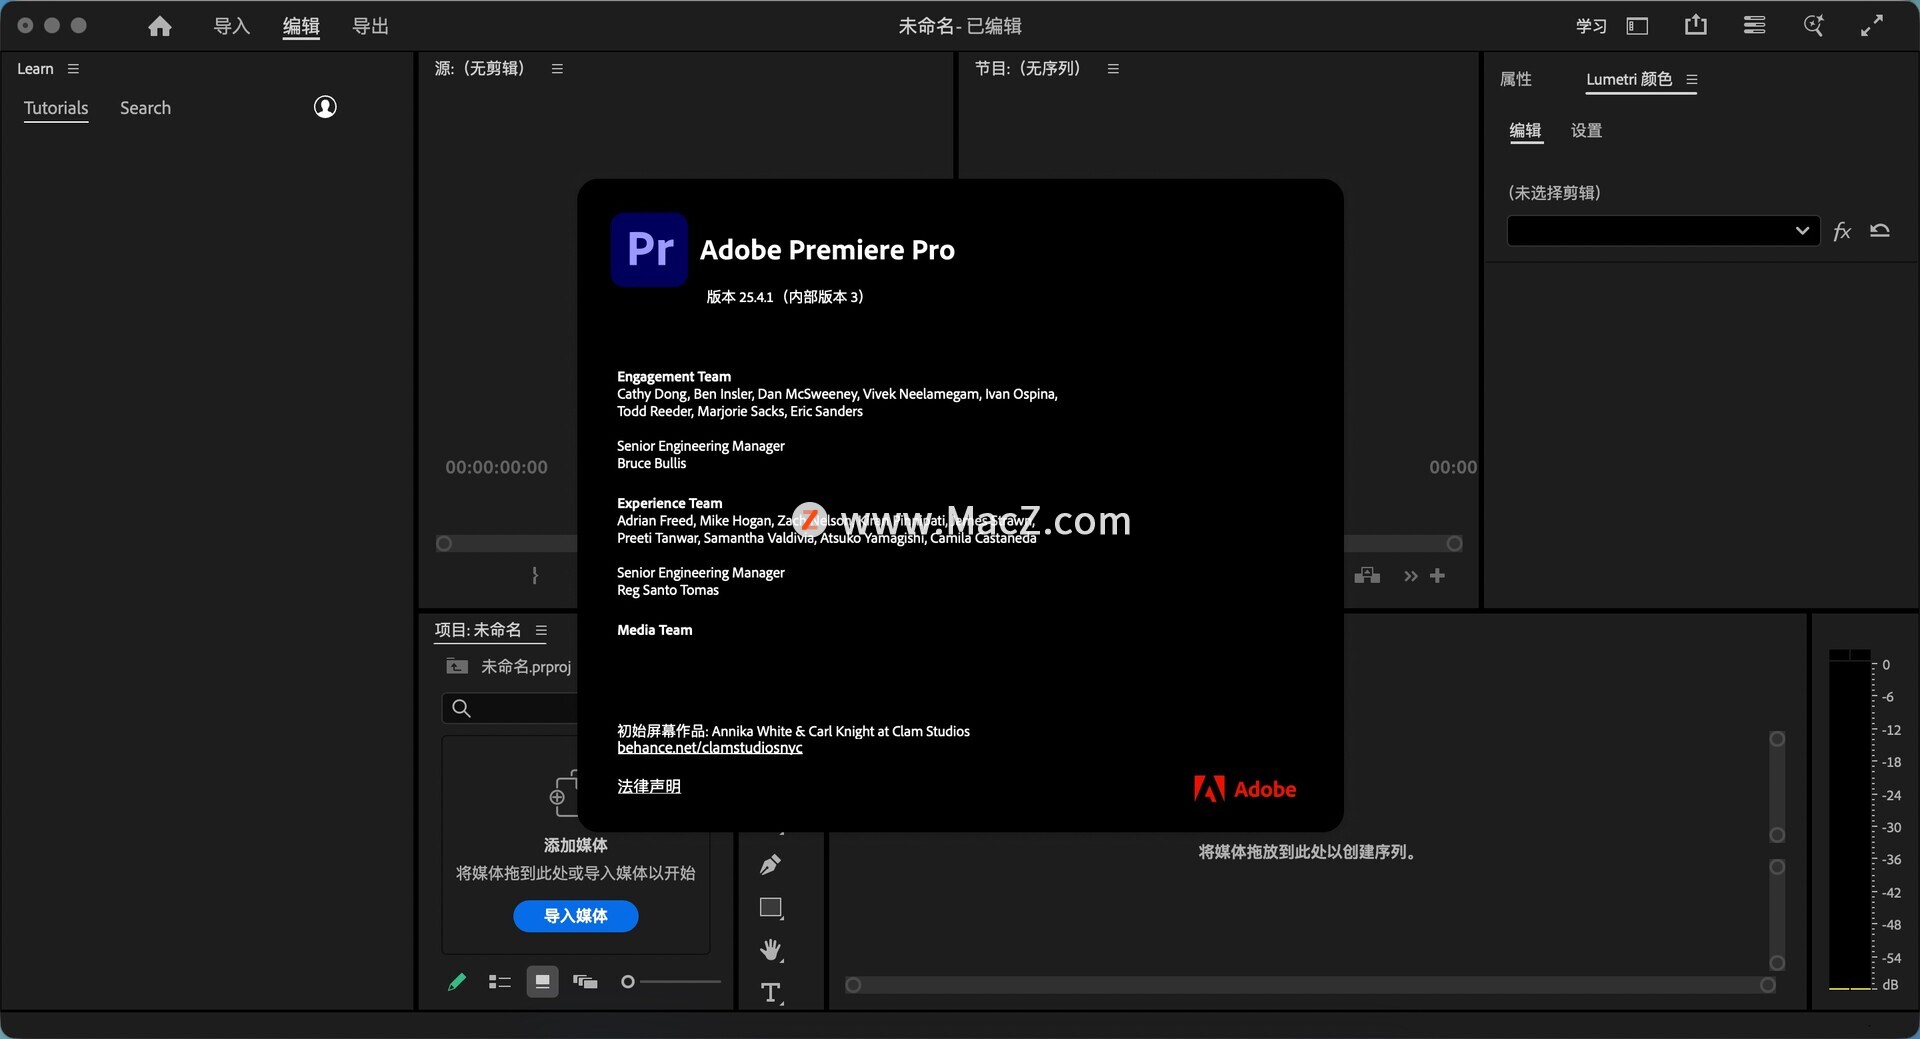Image resolution: width=1920 pixels, height=1039 pixels.
Task: Select the Pen tool
Action: click(770, 865)
